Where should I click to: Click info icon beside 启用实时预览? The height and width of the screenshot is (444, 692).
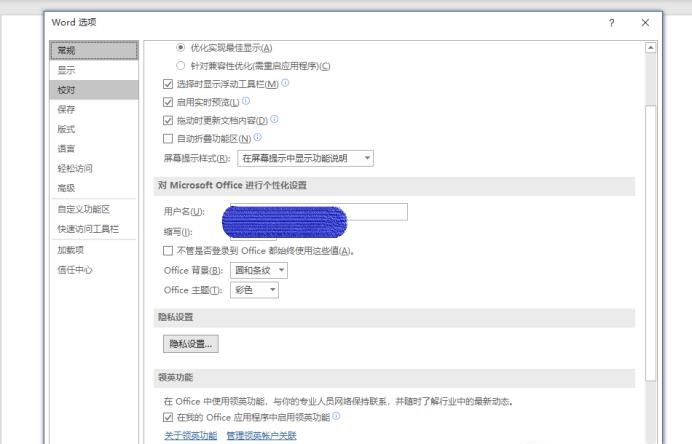(246, 101)
